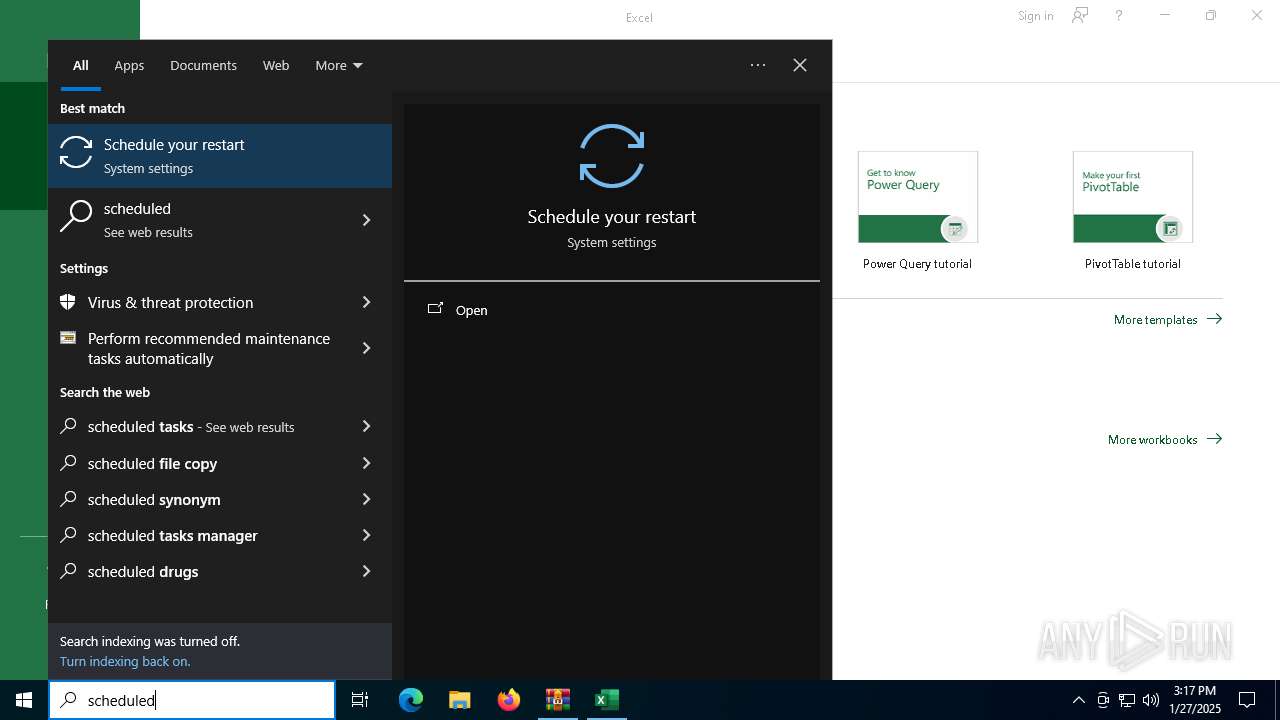Expand the maintenance tasks result arrow
The height and width of the screenshot is (720, 1280).
(x=366, y=348)
